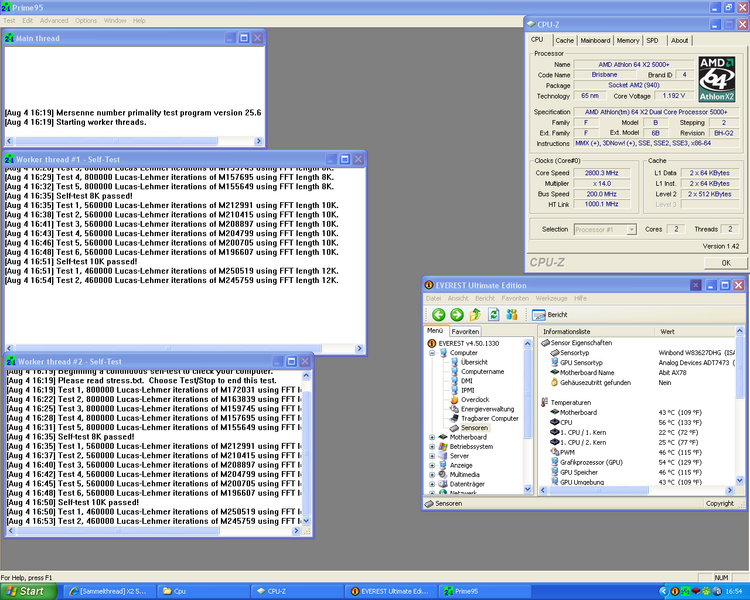Click Core Speed value 2800.3 MHz
Image resolution: width=750 pixels, height=600 pixels.
click(602, 173)
